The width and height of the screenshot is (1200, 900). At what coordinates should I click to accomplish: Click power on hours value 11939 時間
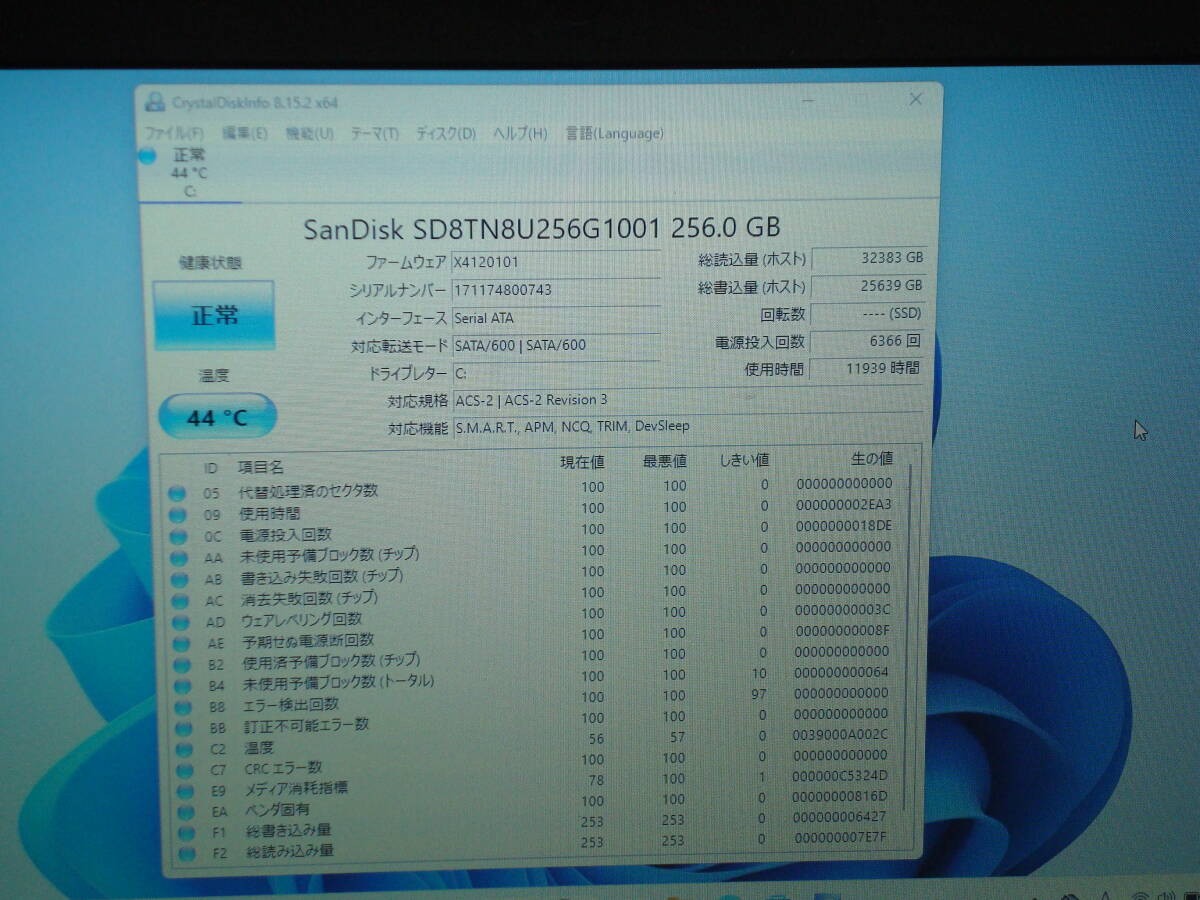866,368
